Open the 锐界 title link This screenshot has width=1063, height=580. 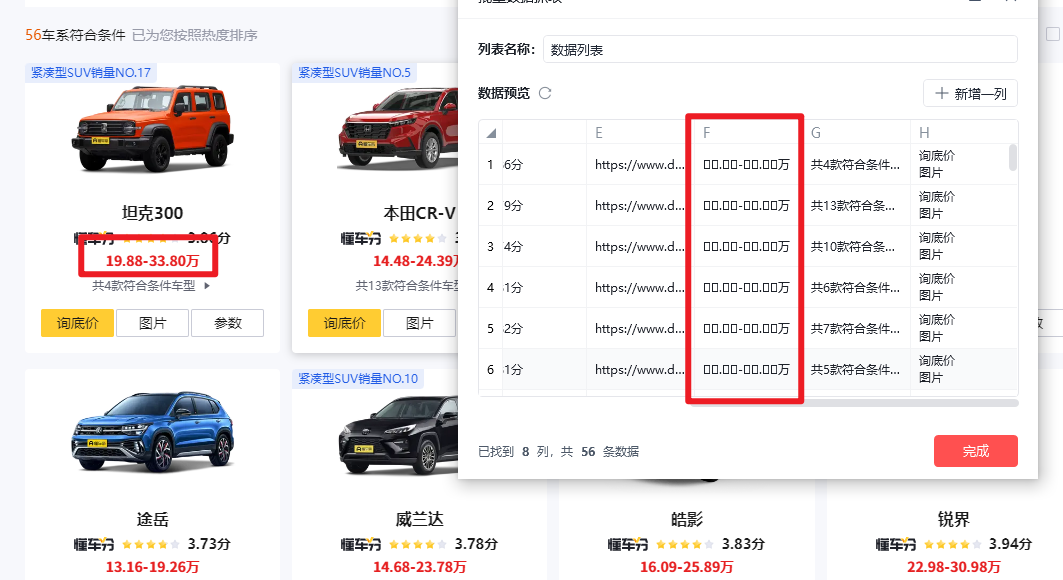(x=954, y=520)
